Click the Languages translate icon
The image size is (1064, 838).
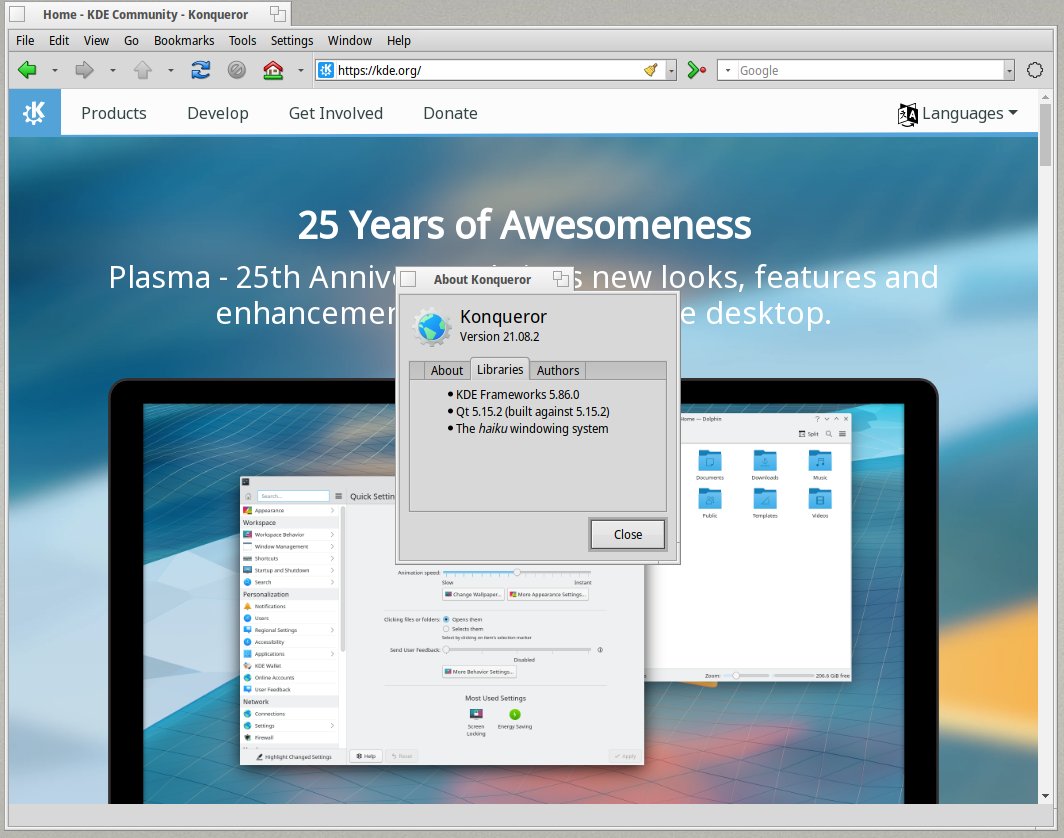click(x=907, y=114)
